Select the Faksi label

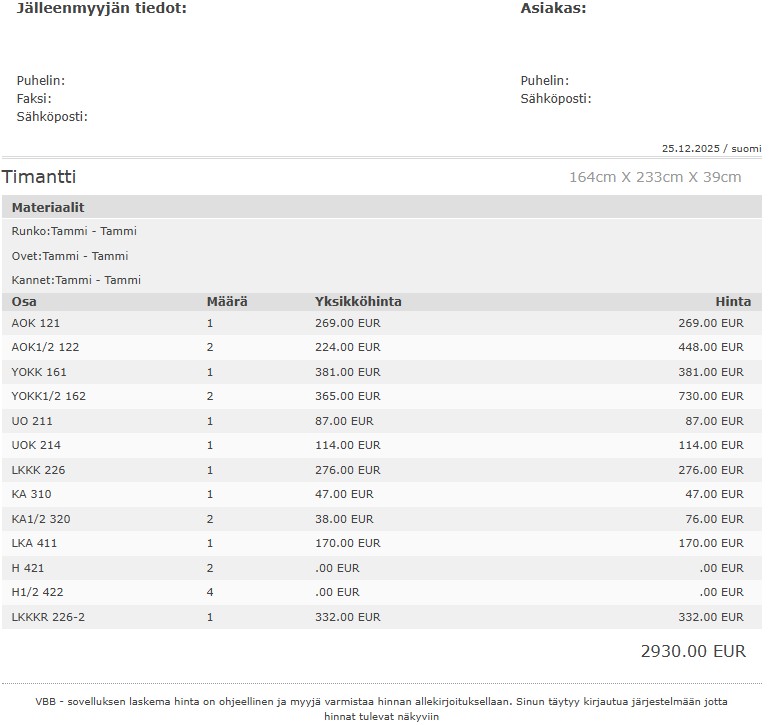[x=34, y=99]
